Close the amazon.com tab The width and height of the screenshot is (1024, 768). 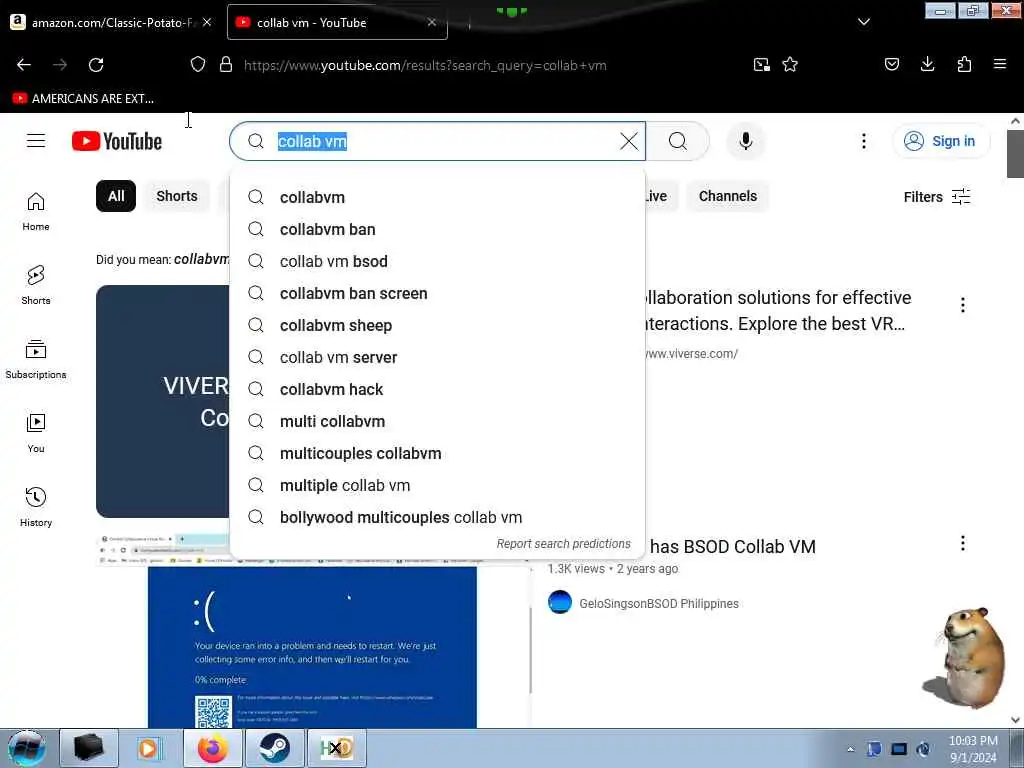coord(207,22)
